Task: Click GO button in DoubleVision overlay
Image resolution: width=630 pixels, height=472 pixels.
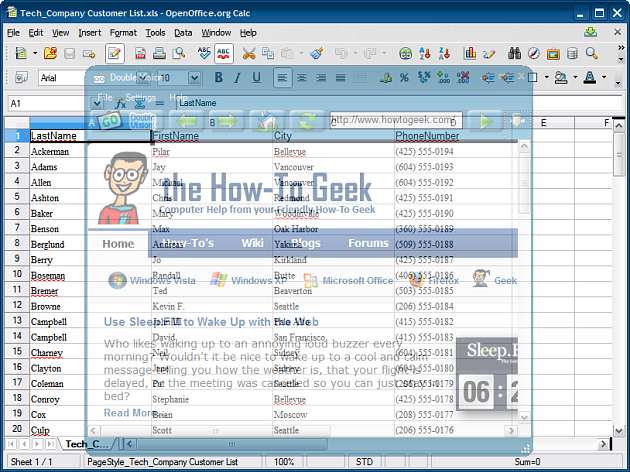Action: click(109, 120)
